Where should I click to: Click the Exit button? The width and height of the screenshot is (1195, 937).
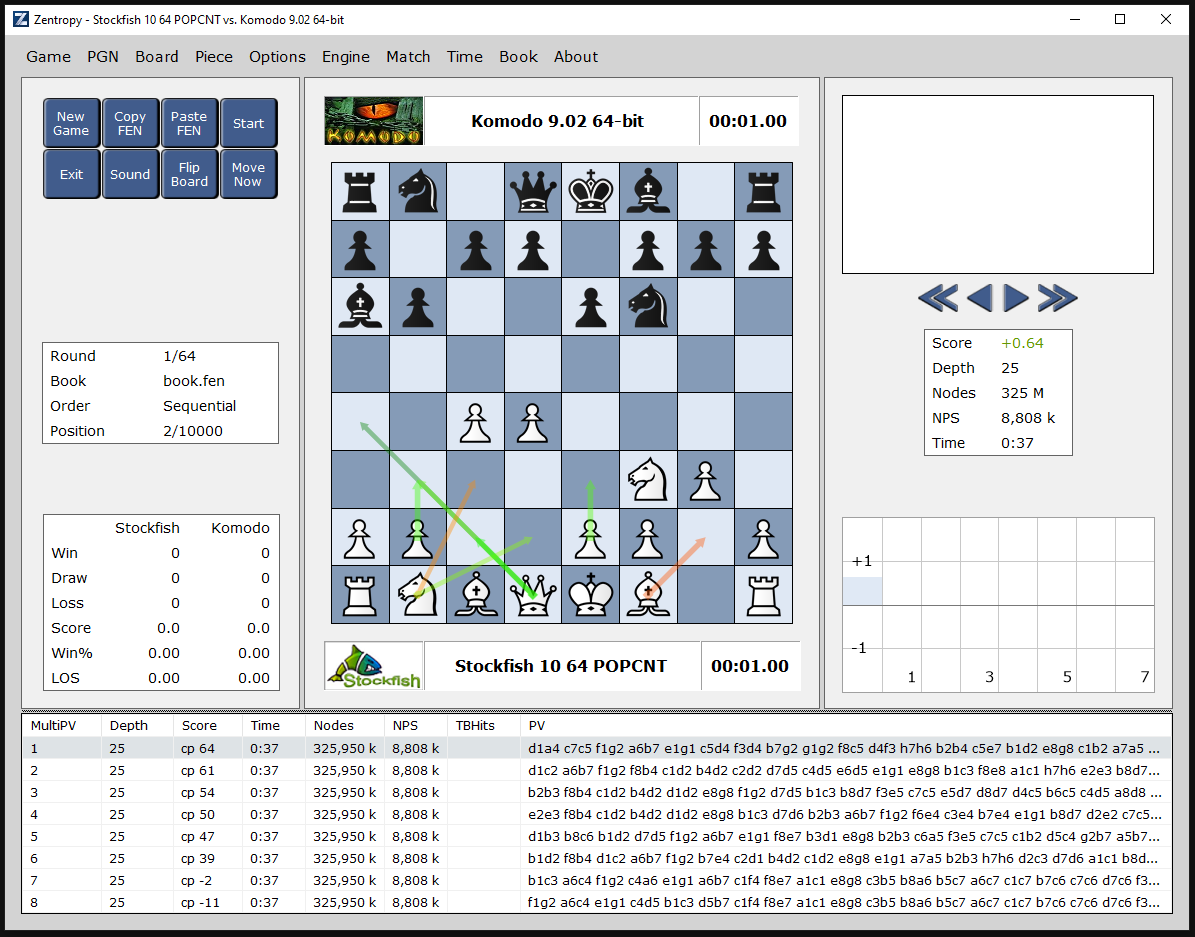pyautogui.click(x=71, y=174)
